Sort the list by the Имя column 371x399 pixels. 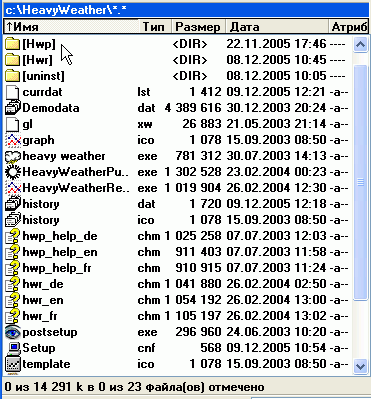point(72,27)
